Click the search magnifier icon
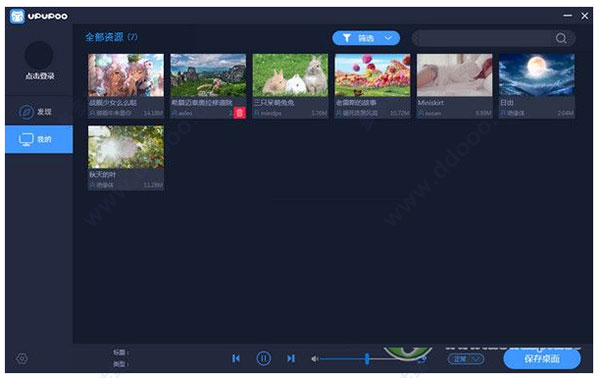 pyautogui.click(x=561, y=38)
